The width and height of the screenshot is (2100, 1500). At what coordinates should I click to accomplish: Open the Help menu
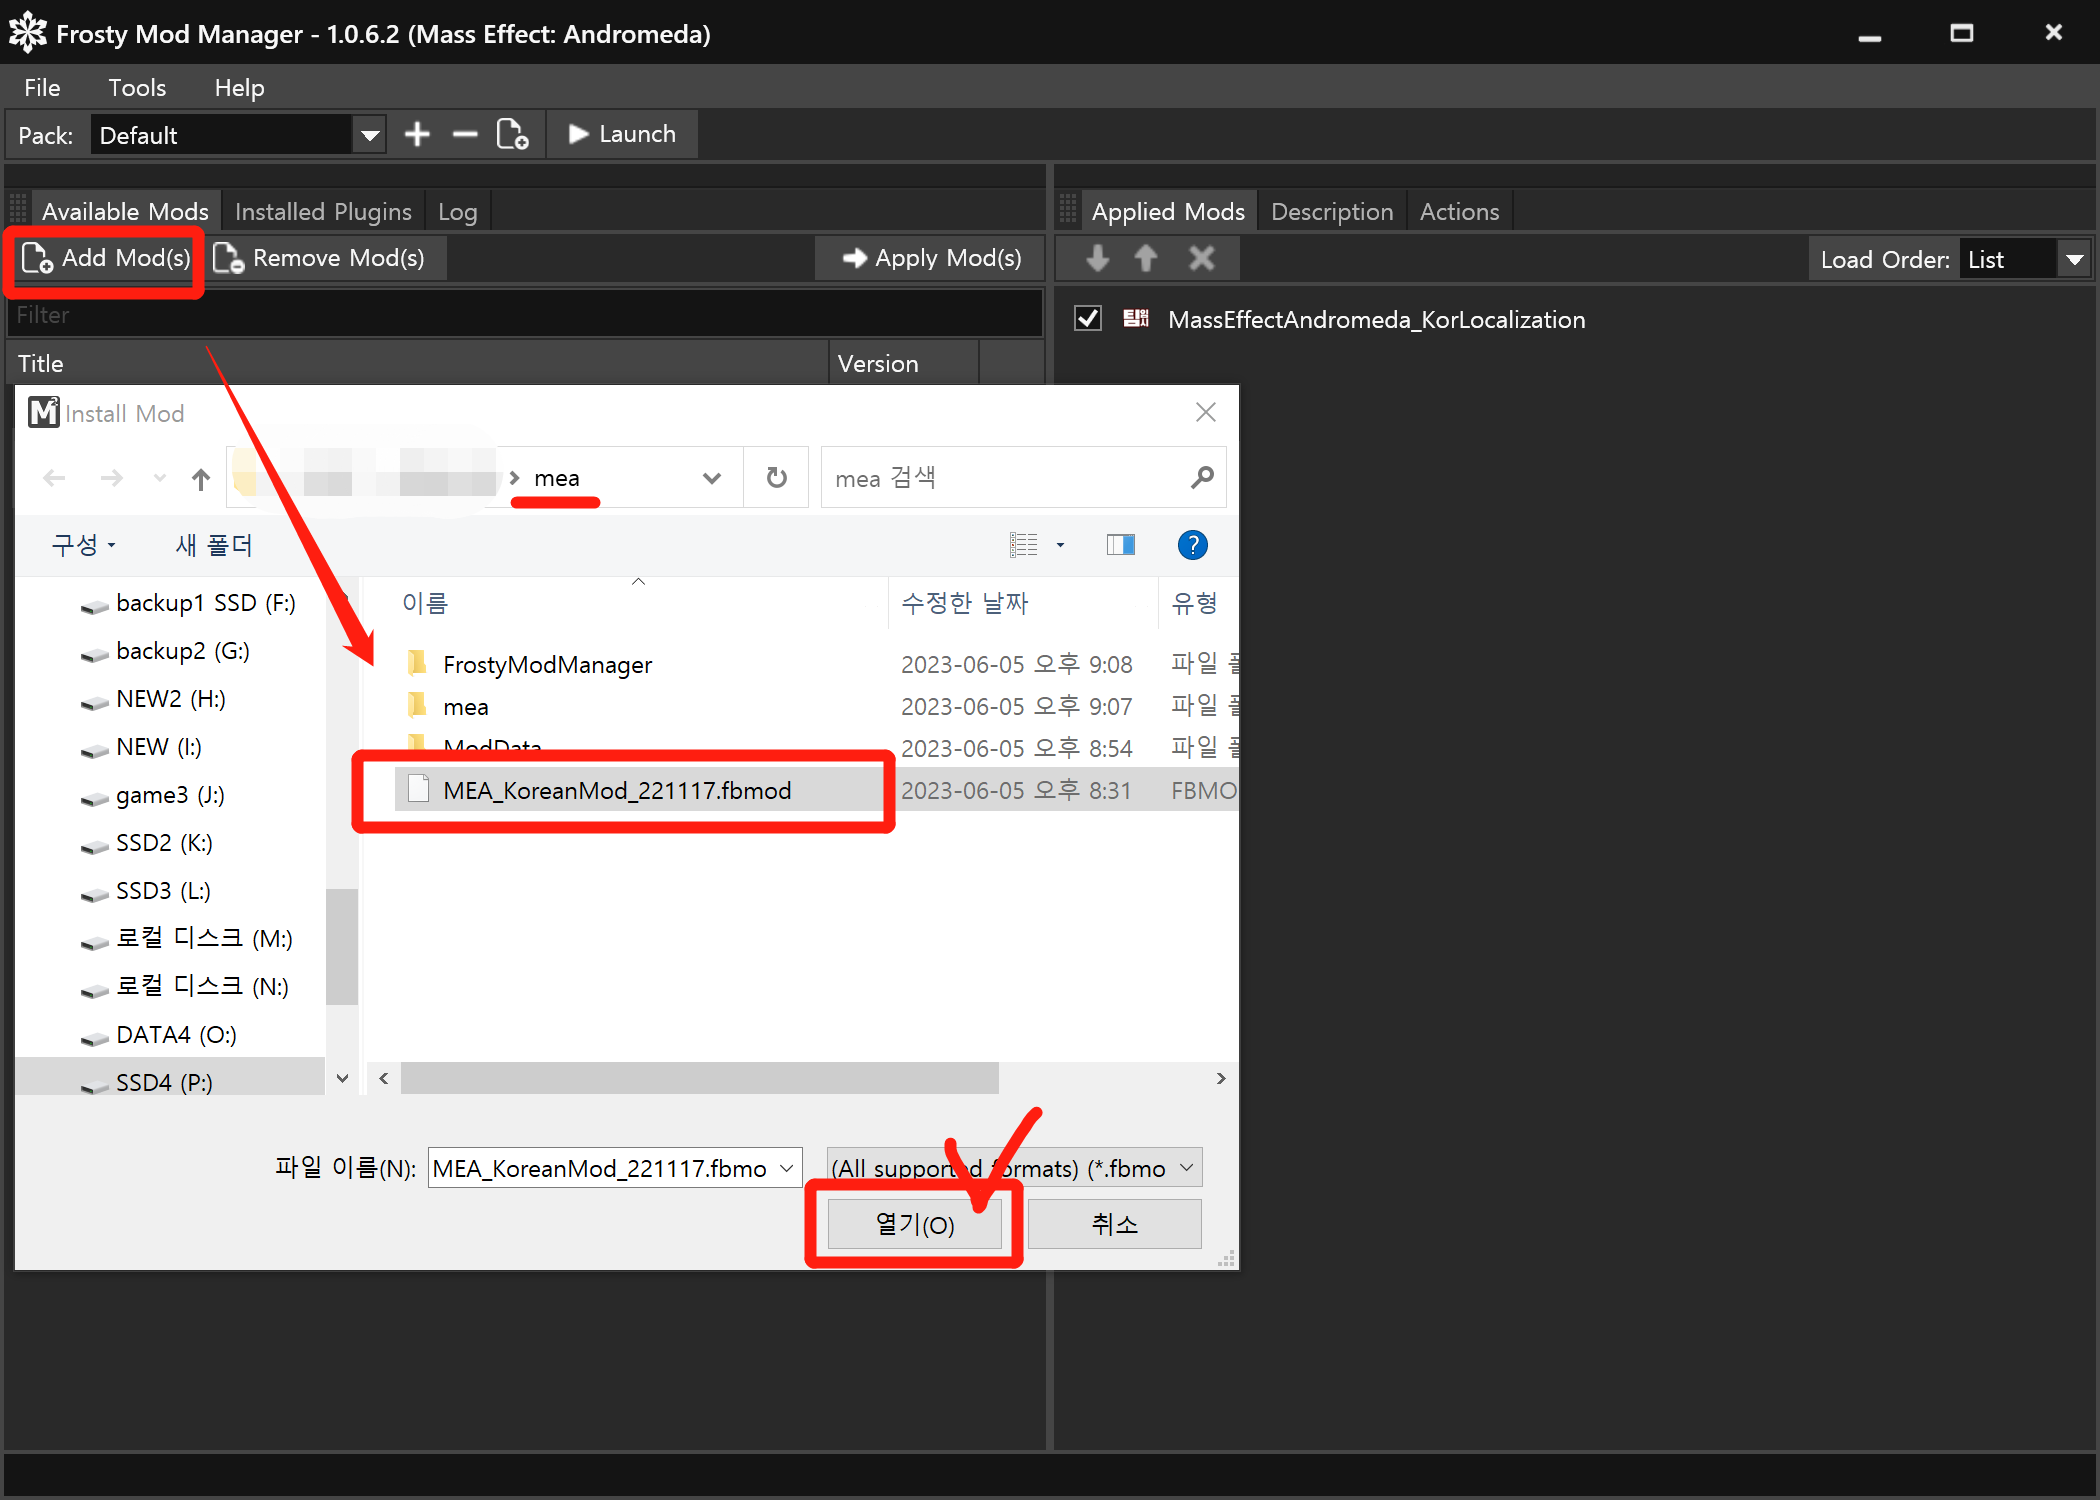(x=239, y=88)
